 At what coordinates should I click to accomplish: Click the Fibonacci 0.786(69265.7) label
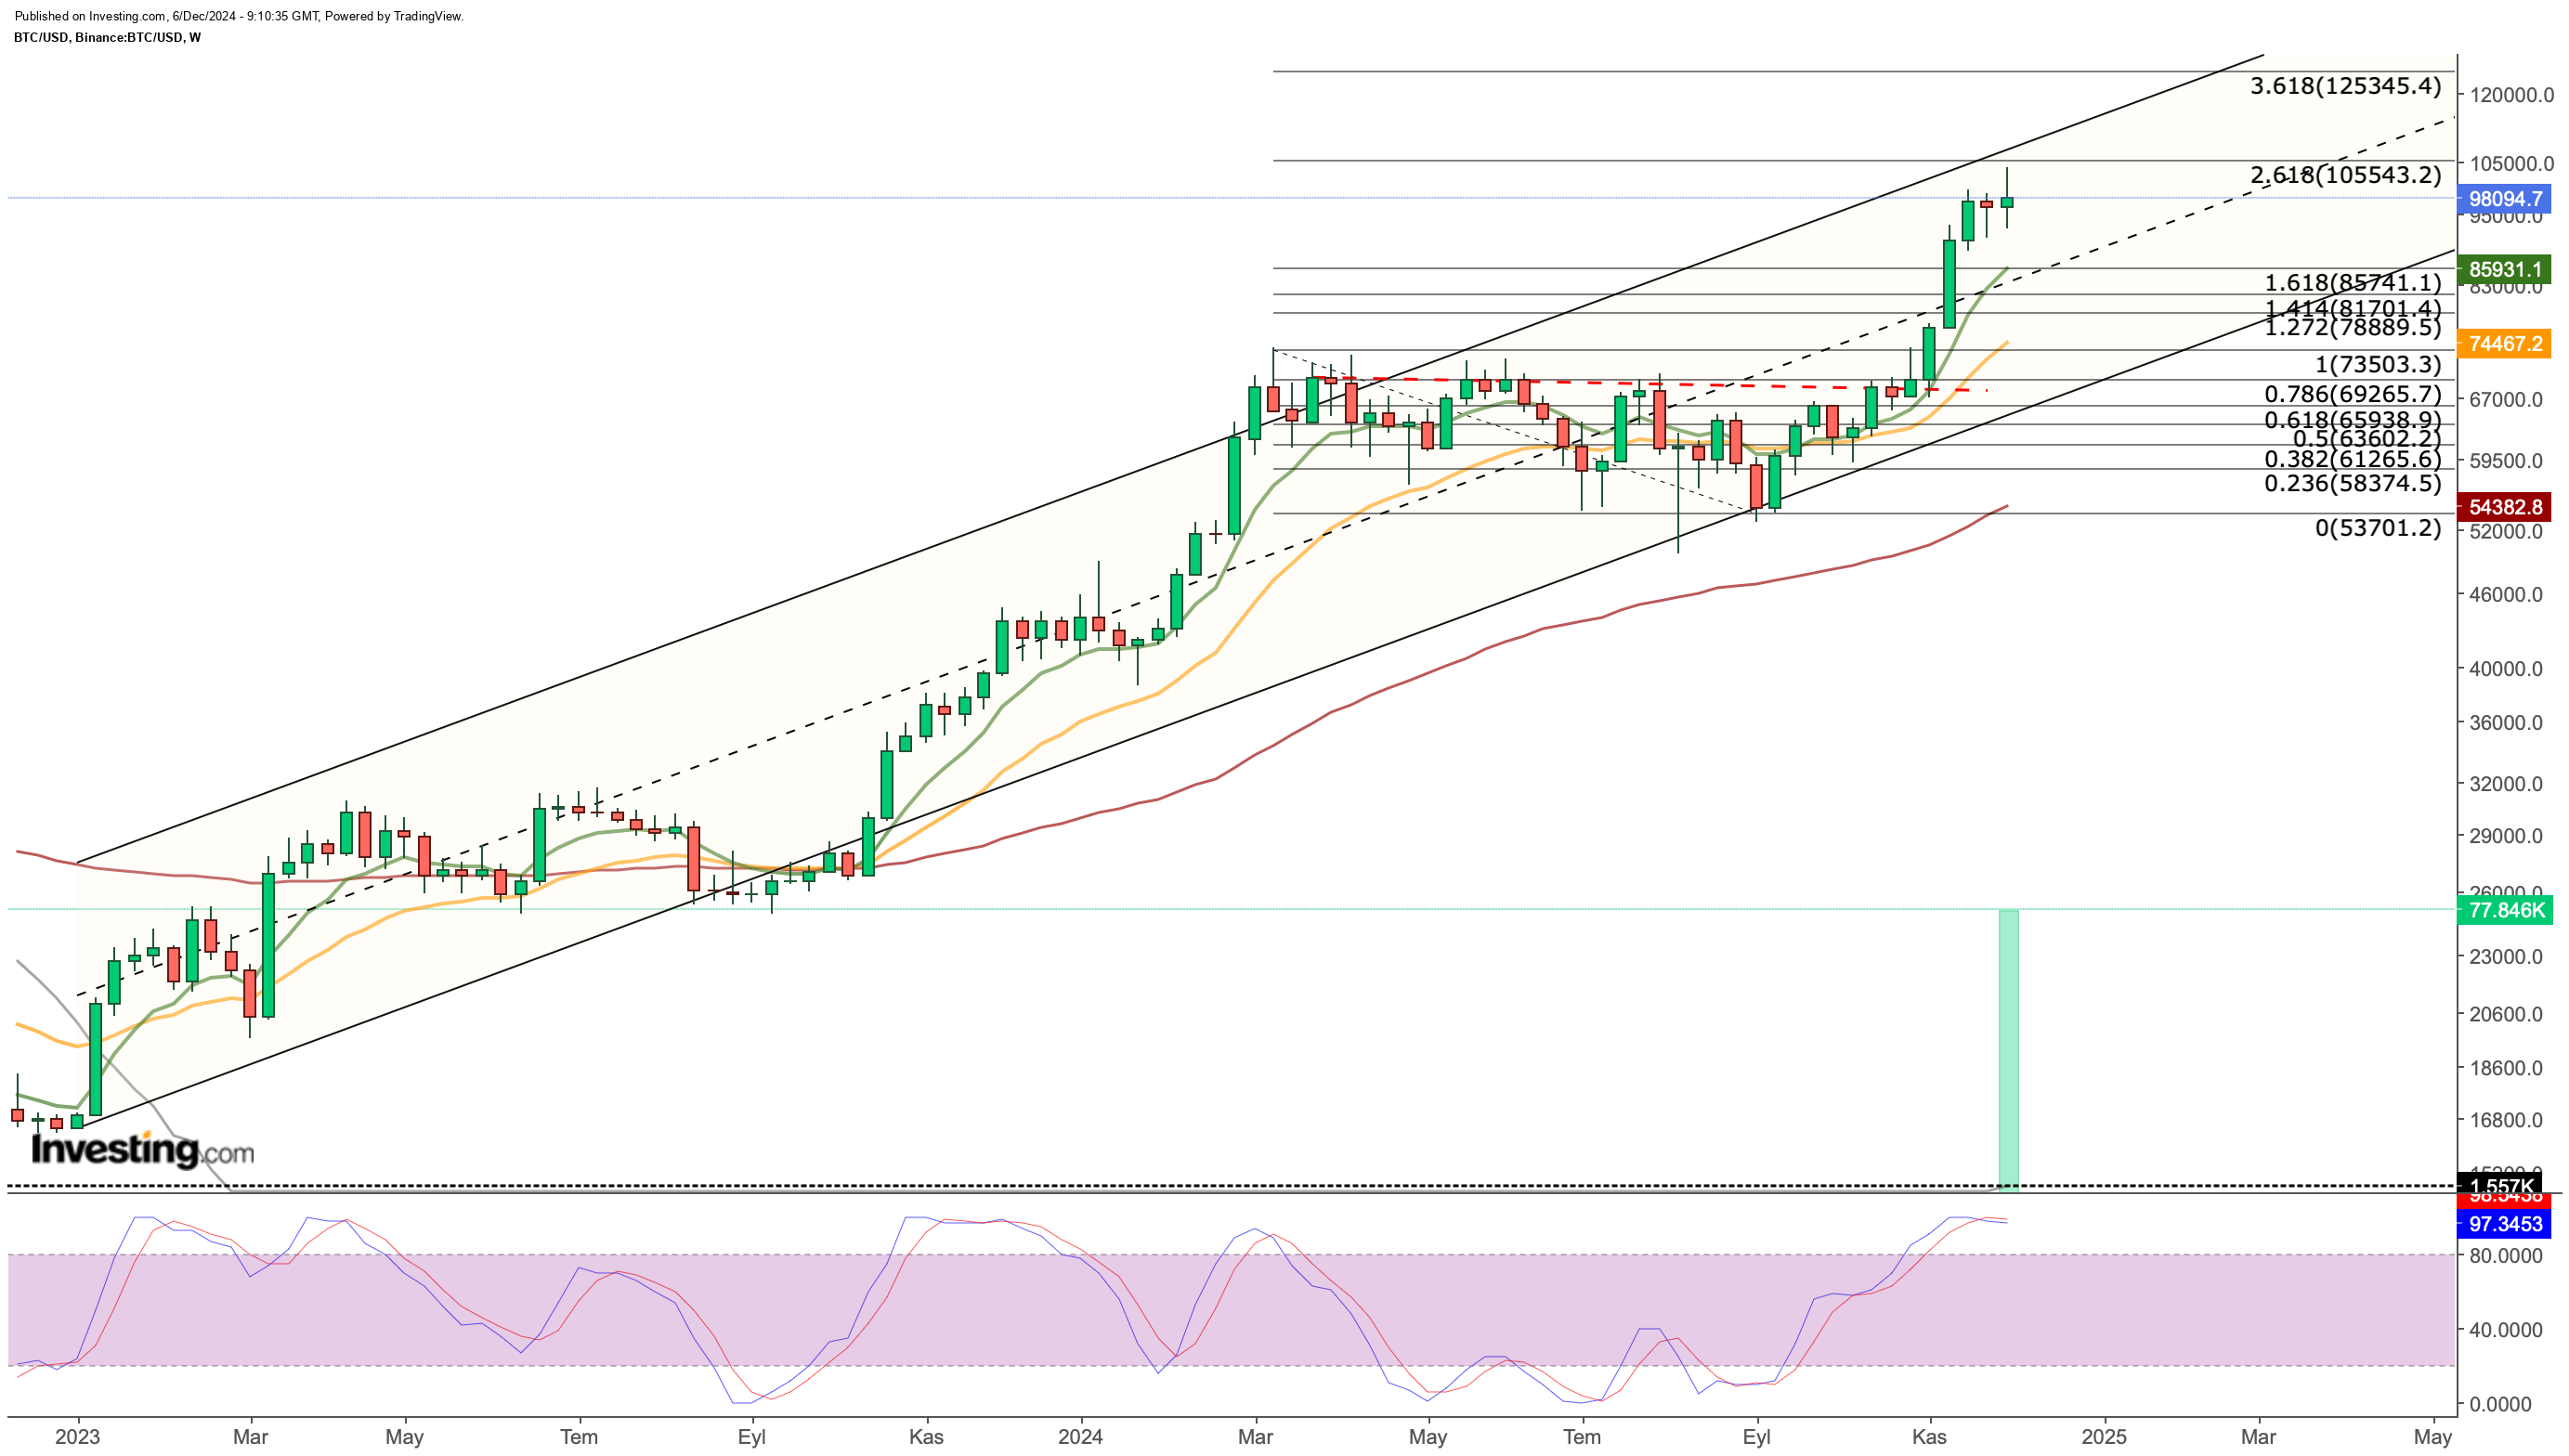[x=2352, y=395]
